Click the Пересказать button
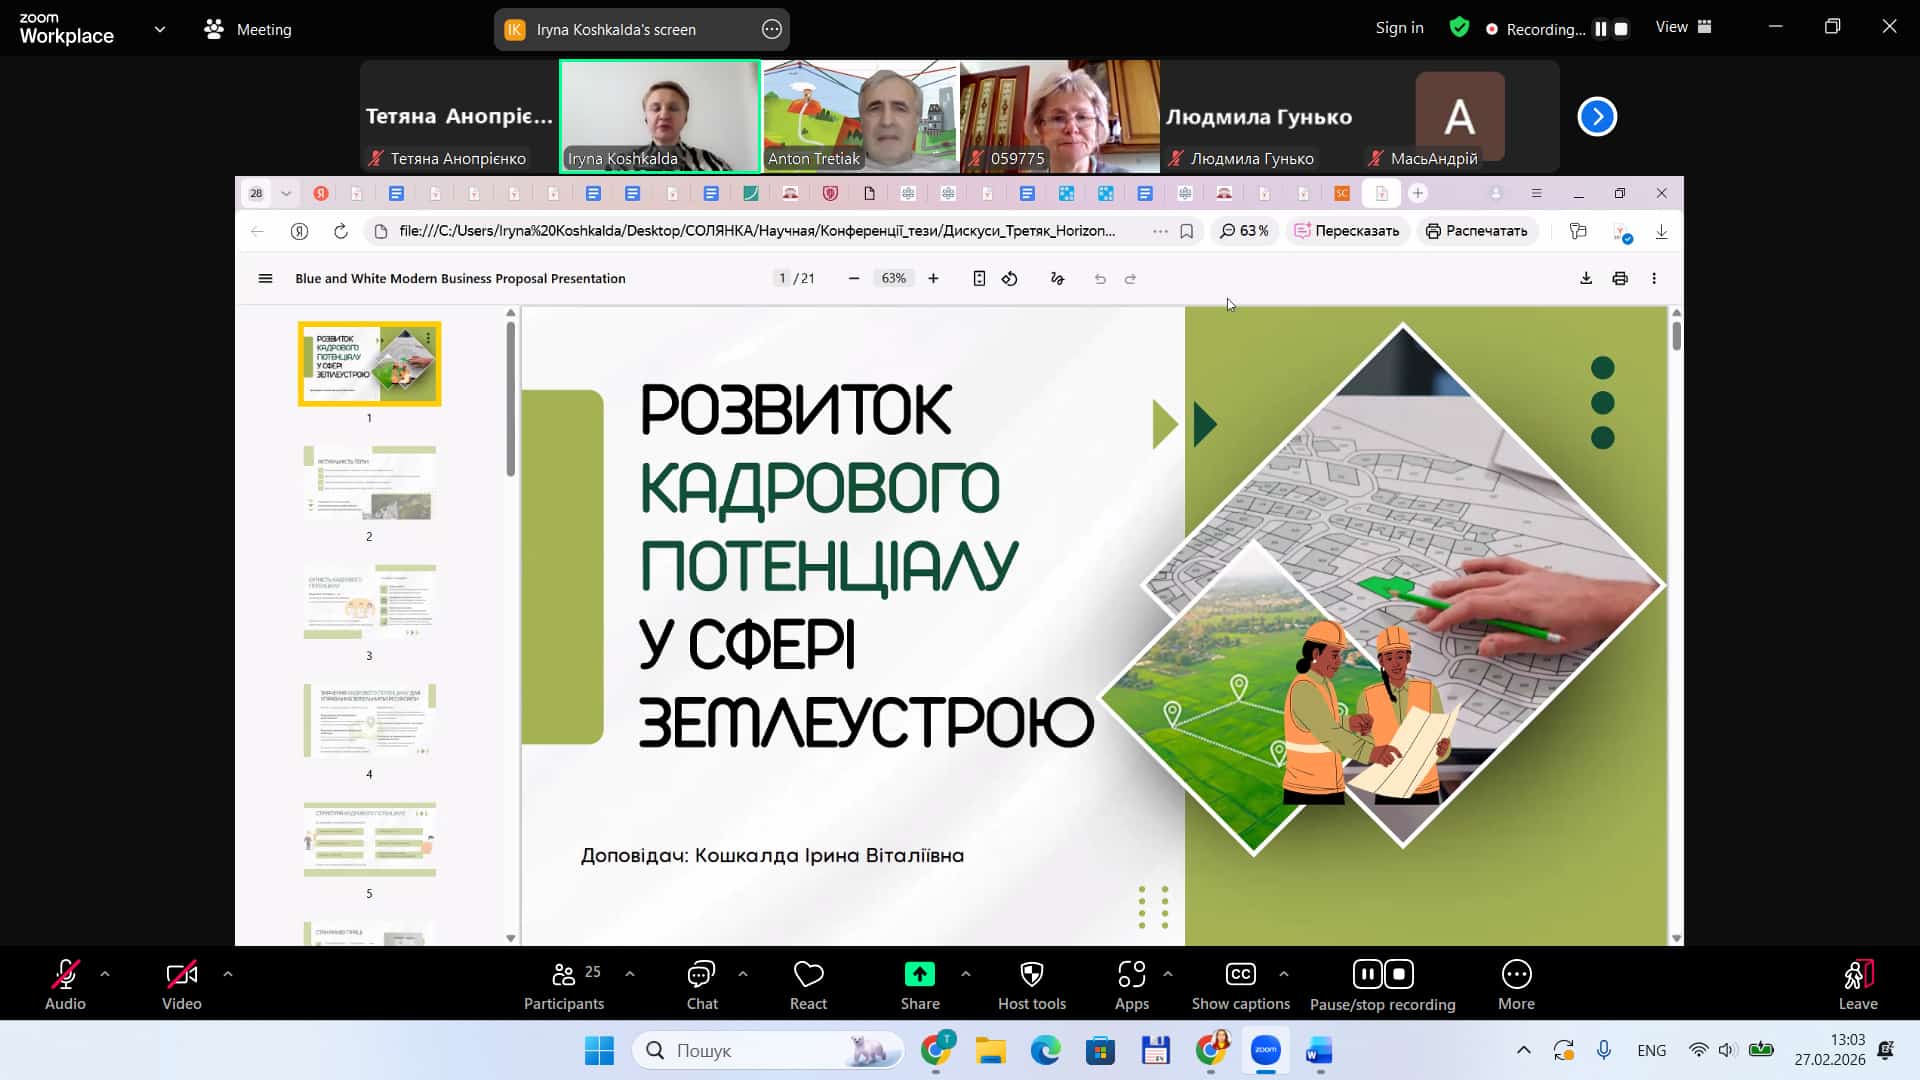The image size is (1920, 1080). click(x=1346, y=231)
